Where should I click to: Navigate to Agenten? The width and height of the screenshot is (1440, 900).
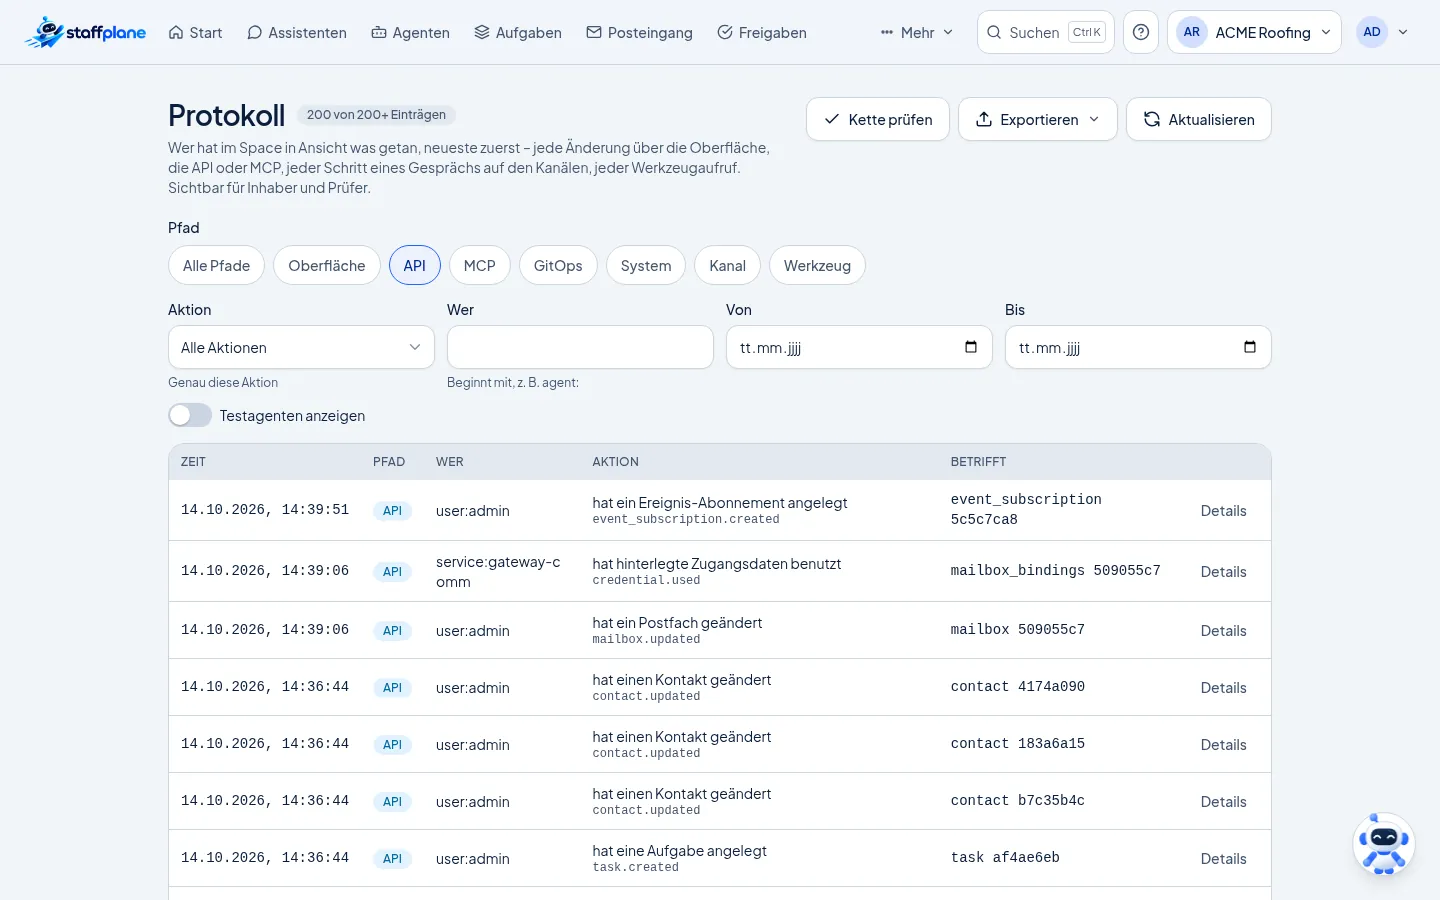(410, 32)
